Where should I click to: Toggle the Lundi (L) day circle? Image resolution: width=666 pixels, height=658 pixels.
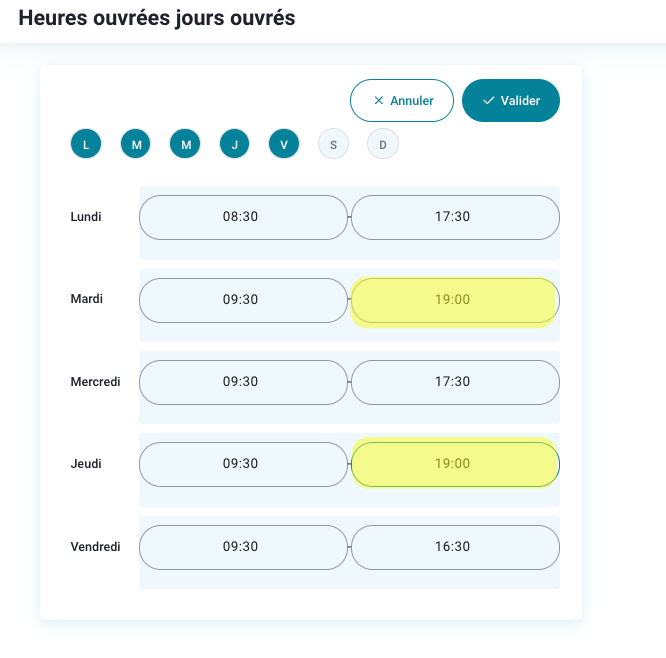(x=86, y=145)
